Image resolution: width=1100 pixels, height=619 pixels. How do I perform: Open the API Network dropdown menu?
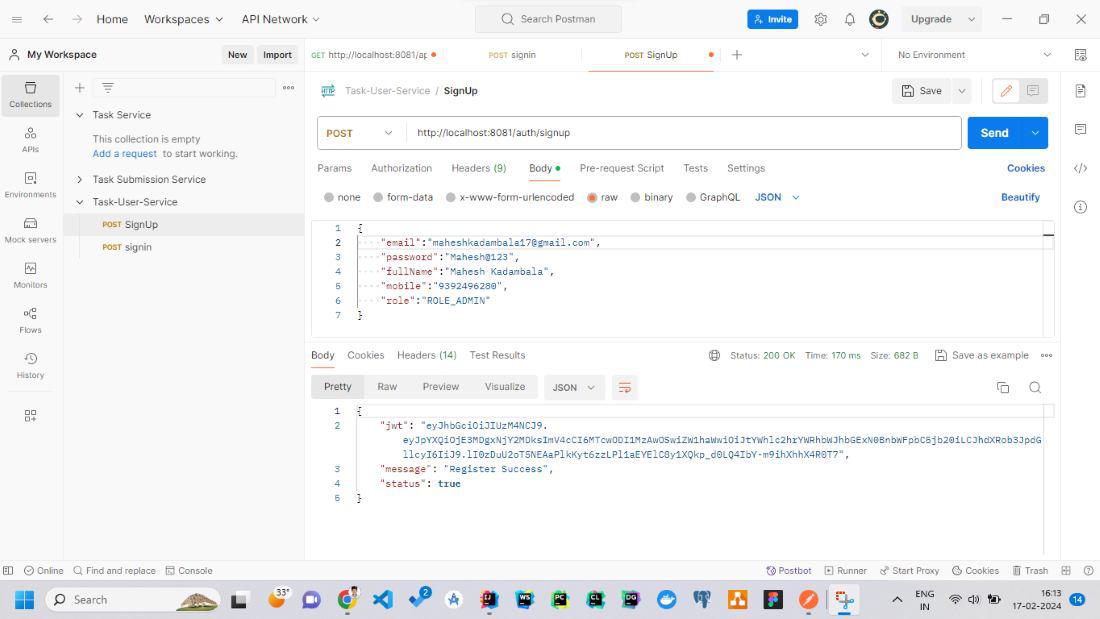(x=281, y=19)
